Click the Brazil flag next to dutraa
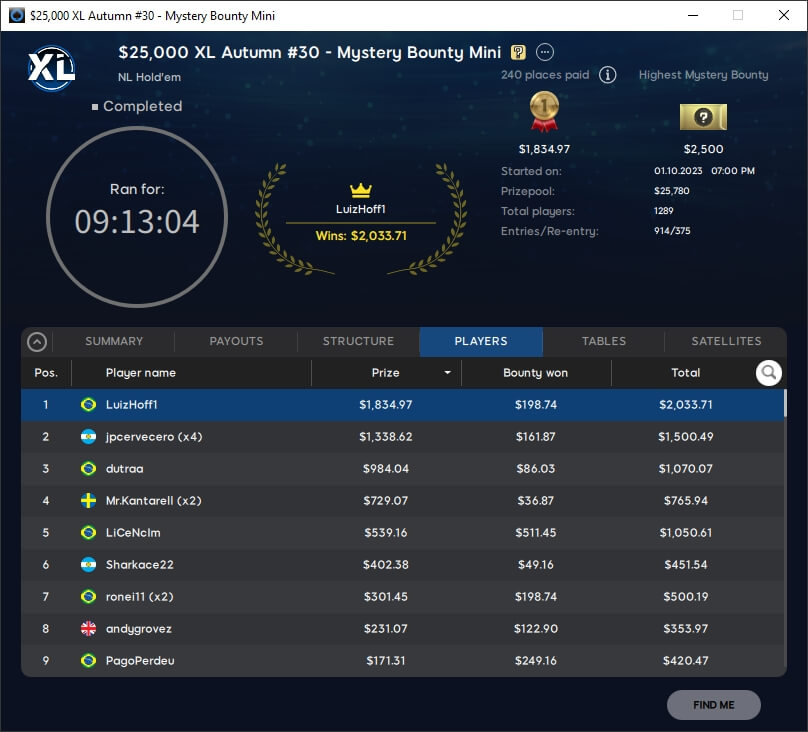 point(89,469)
